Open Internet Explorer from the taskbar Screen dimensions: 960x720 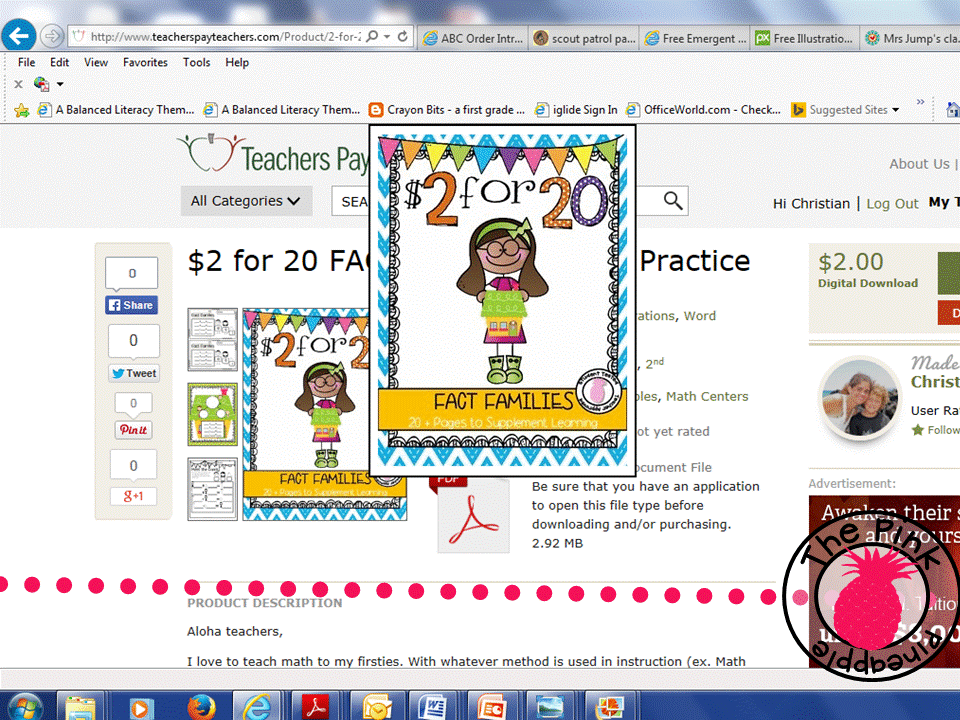click(257, 708)
